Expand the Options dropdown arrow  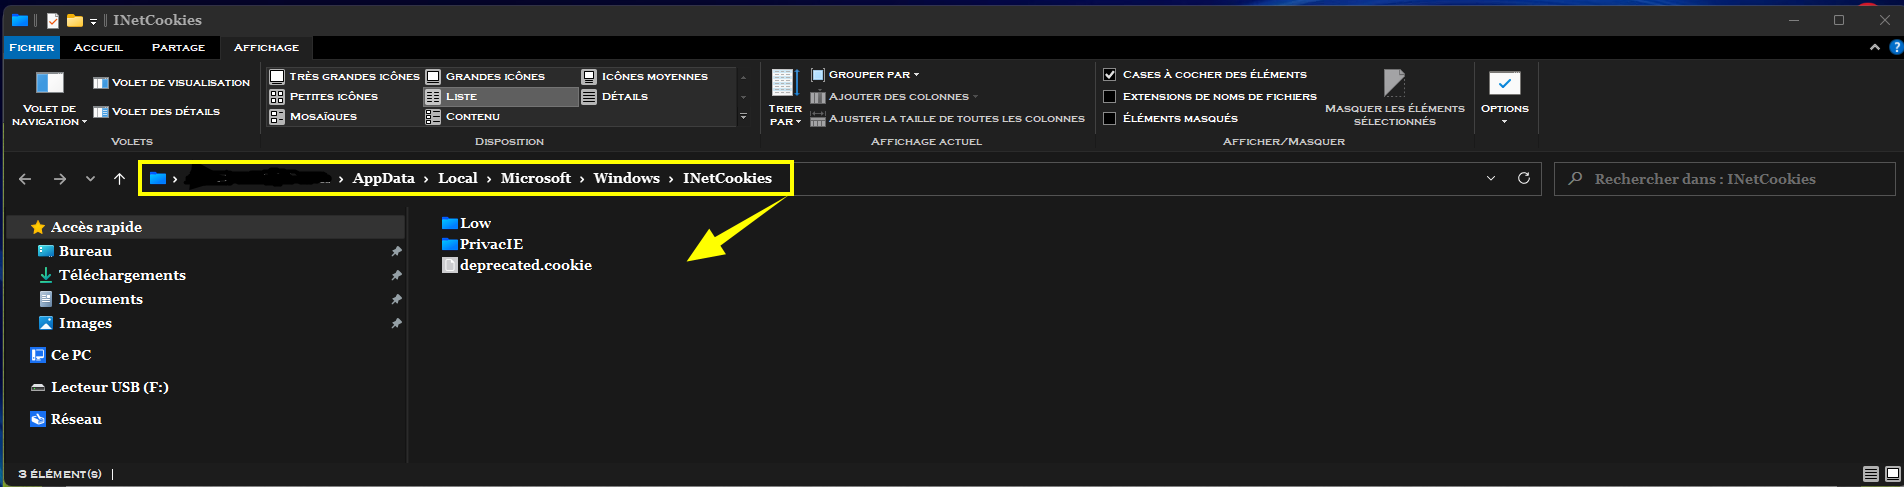tap(1504, 122)
